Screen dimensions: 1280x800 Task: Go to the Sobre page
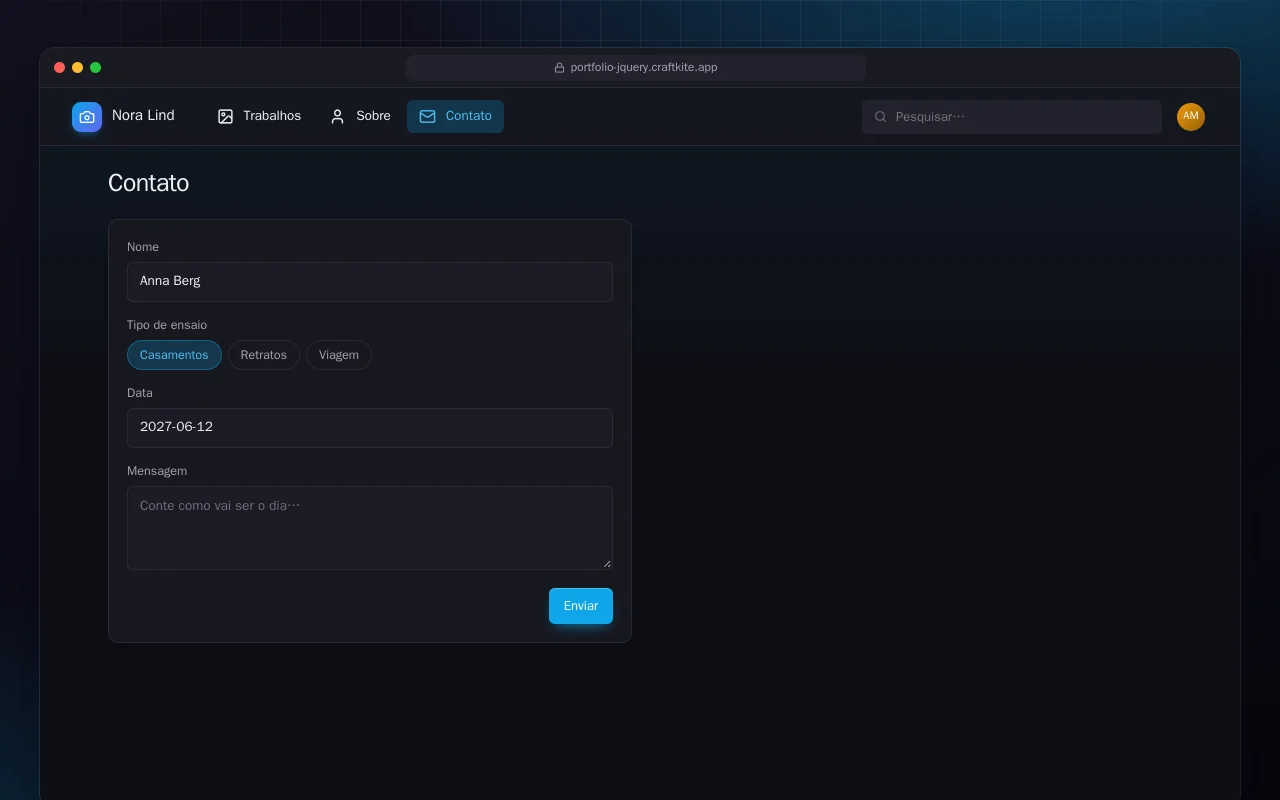[x=360, y=116]
